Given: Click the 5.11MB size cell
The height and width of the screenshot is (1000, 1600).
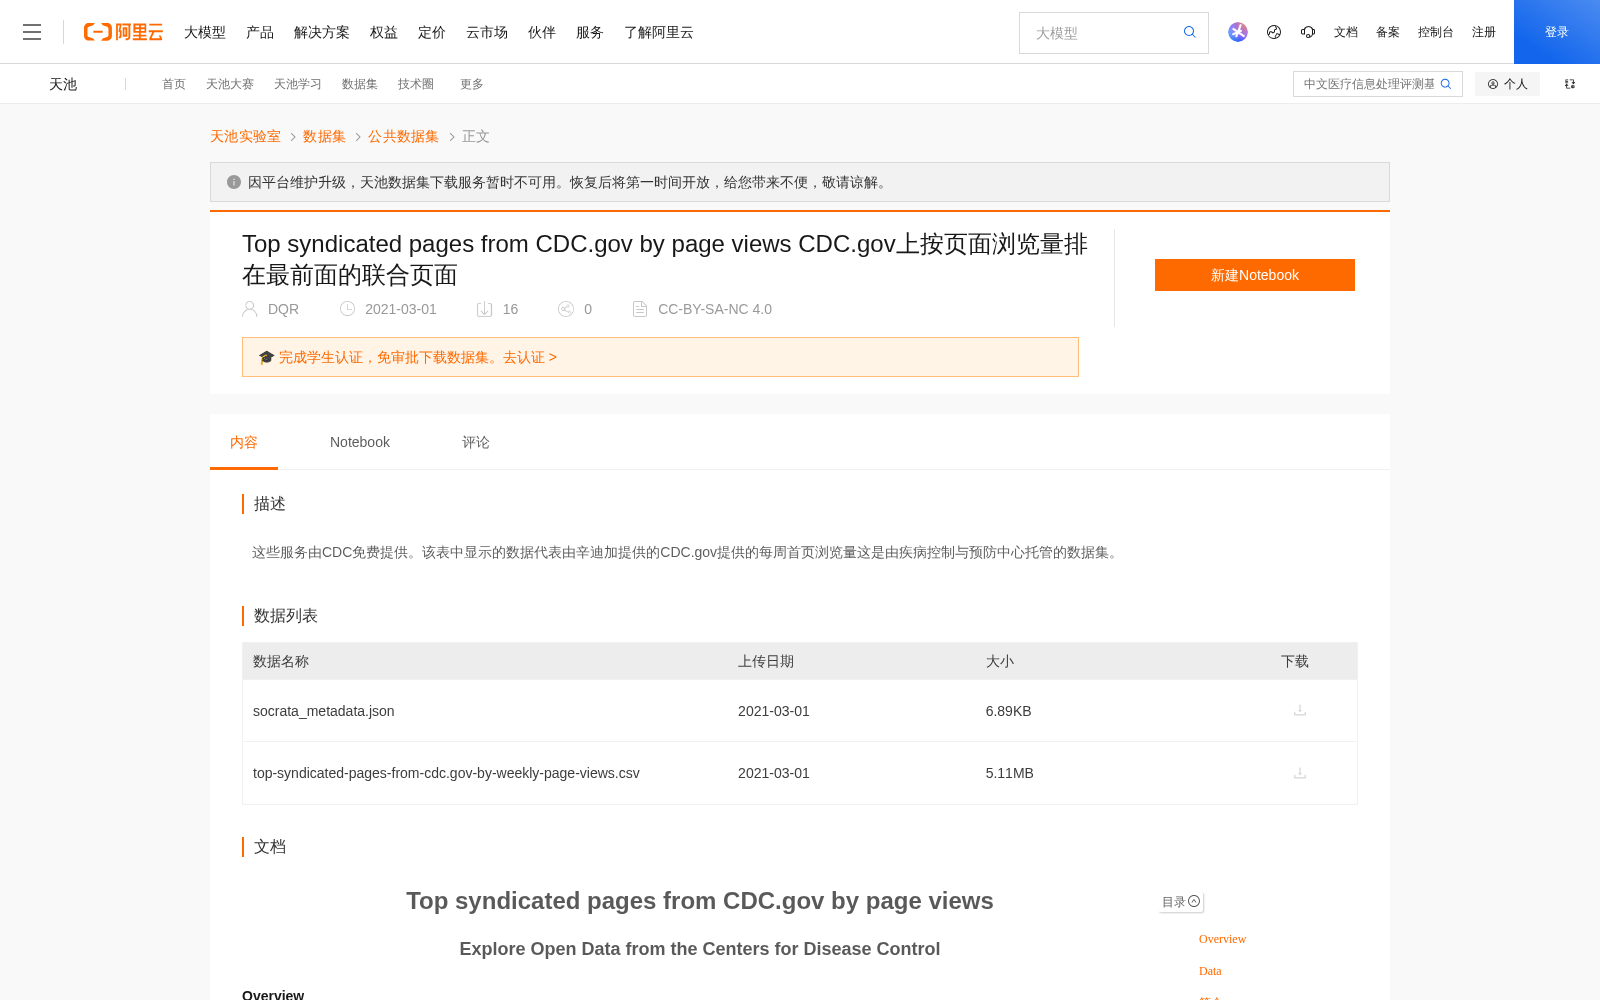Looking at the screenshot, I should click(1009, 773).
